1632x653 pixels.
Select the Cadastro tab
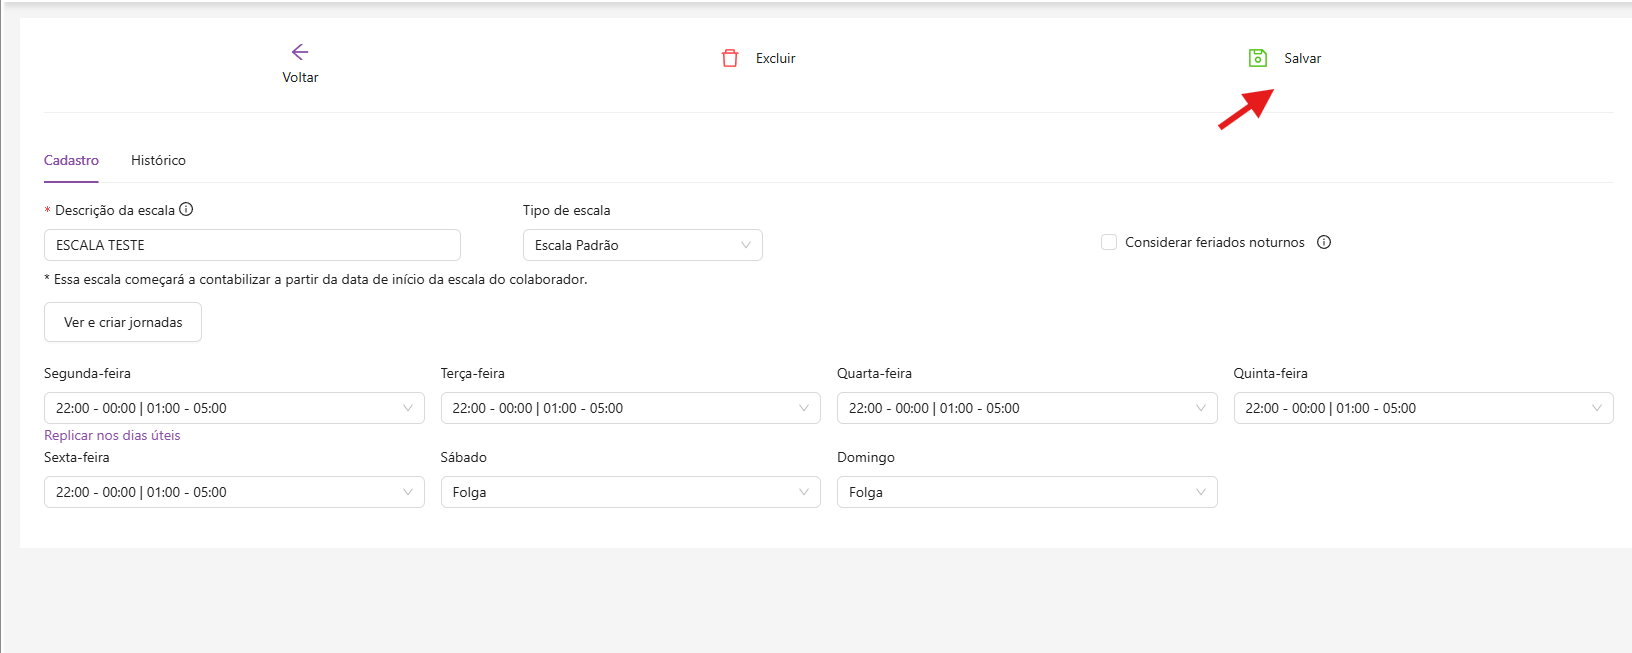point(71,160)
